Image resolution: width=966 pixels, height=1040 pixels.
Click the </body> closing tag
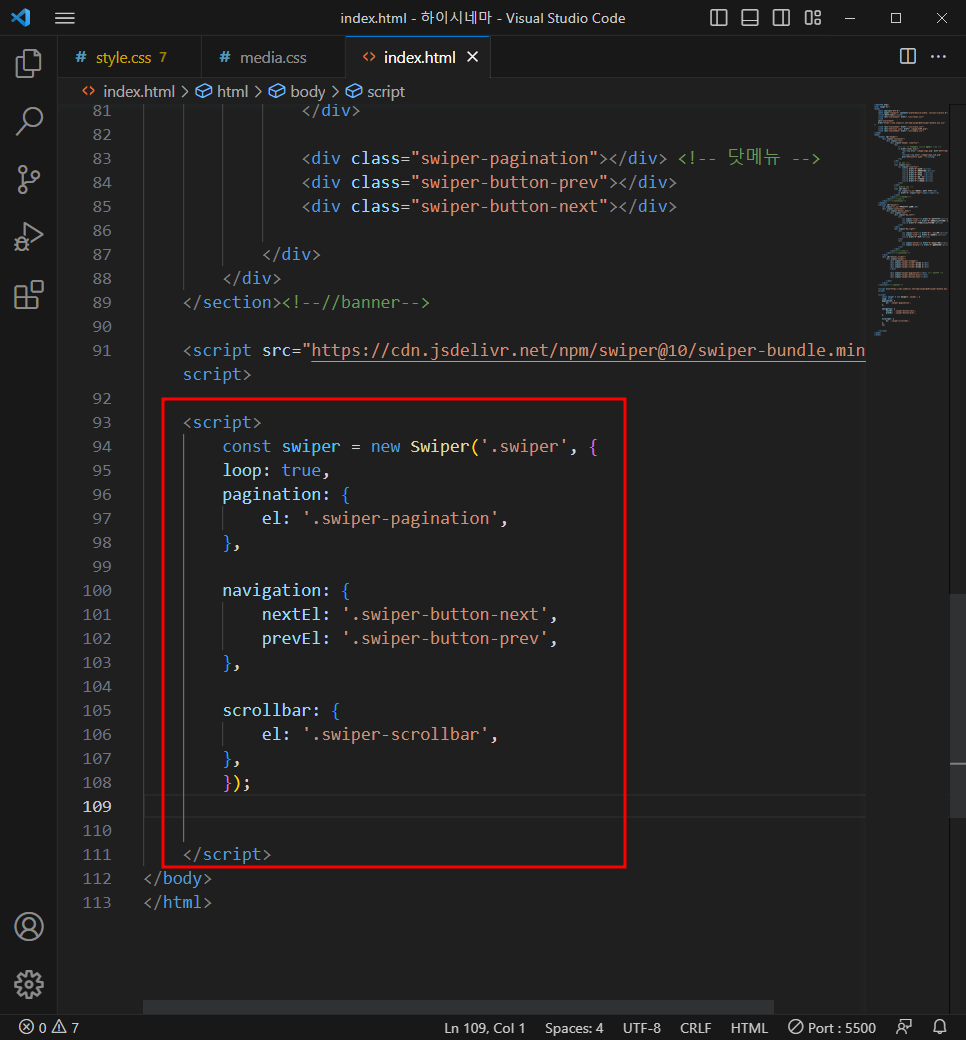click(178, 878)
